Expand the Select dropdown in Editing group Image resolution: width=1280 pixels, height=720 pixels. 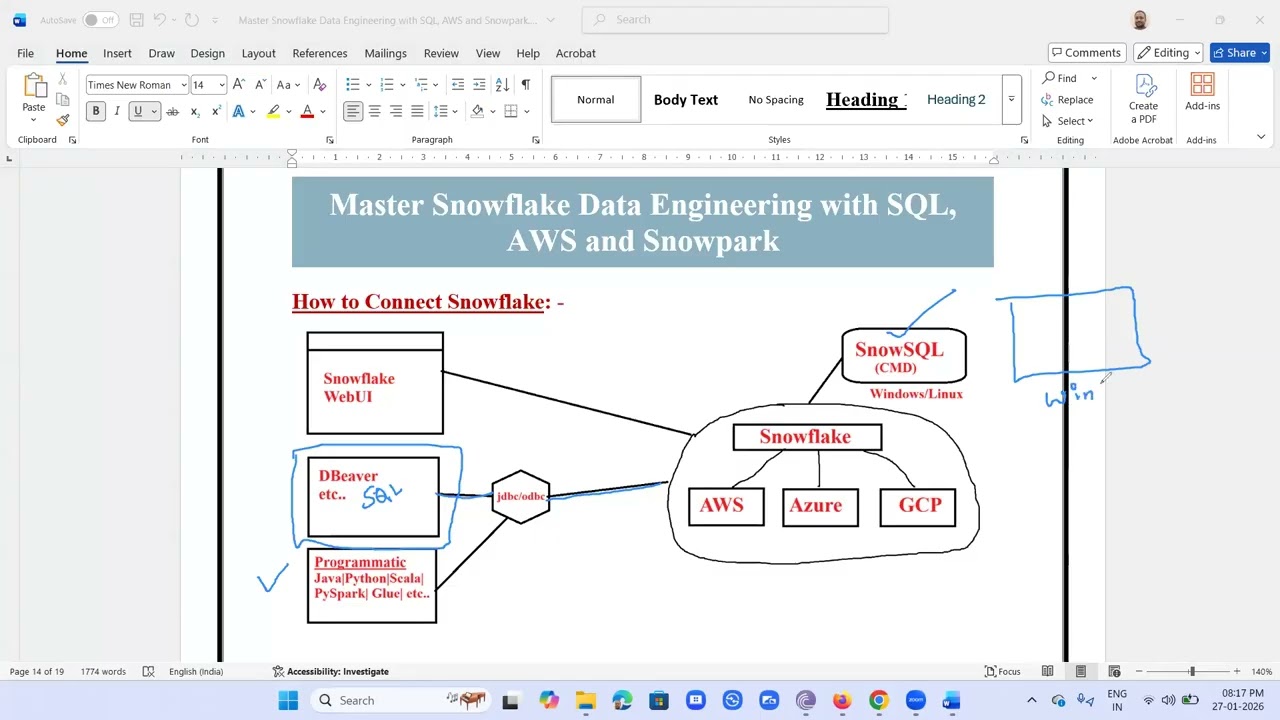[1068, 121]
